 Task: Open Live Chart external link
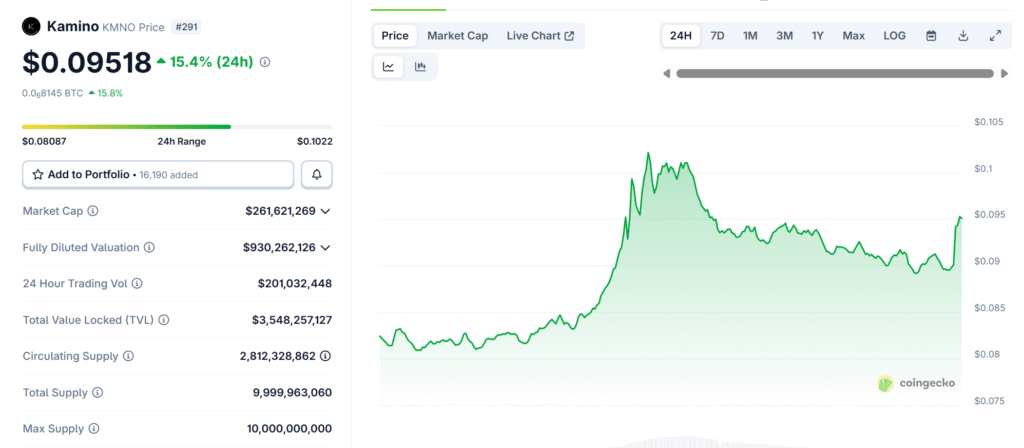point(540,36)
